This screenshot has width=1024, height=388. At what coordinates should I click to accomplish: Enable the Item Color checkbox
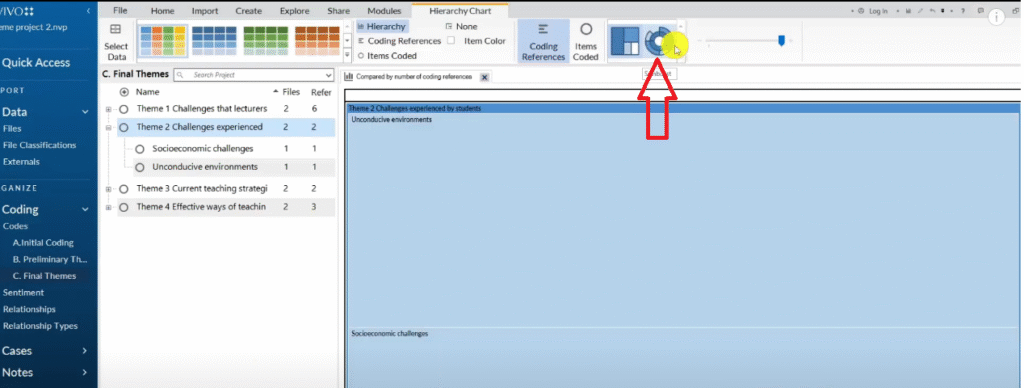point(451,40)
